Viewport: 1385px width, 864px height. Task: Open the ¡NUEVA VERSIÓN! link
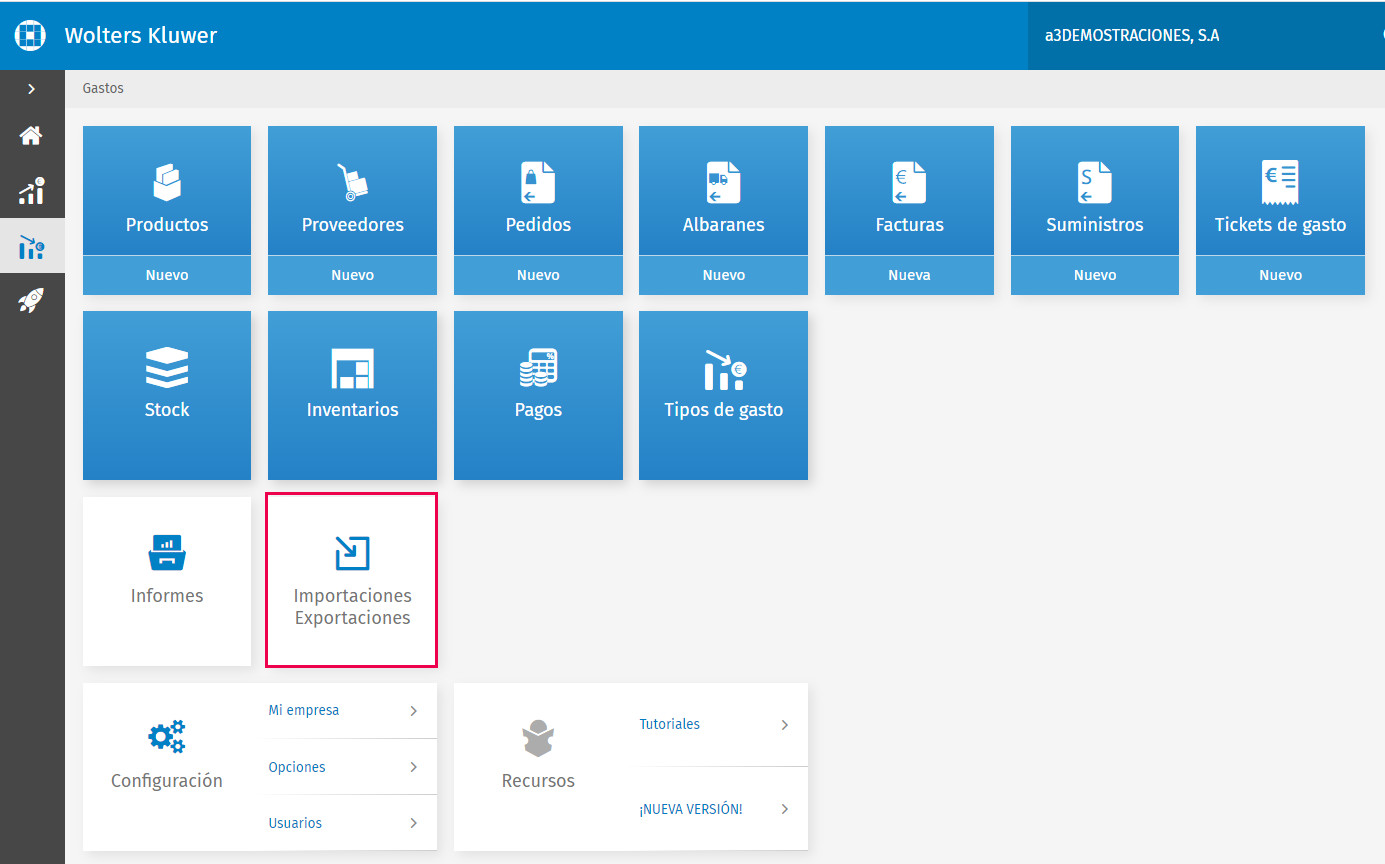[691, 809]
